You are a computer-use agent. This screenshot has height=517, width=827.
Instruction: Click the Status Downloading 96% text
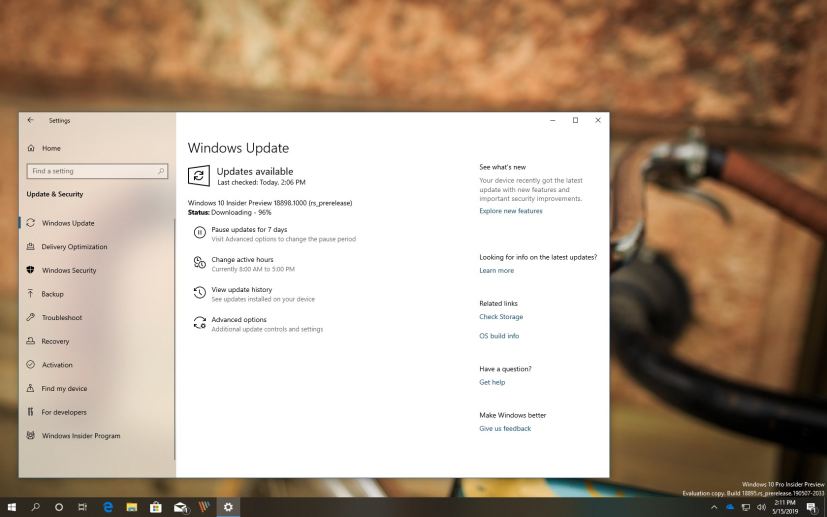[x=229, y=213]
